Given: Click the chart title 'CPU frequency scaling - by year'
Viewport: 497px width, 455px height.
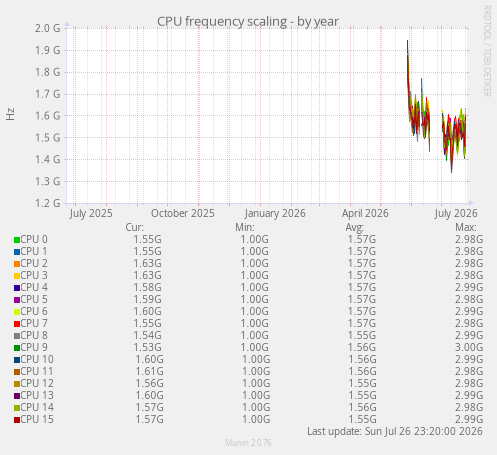Looking at the screenshot, I should [248, 21].
